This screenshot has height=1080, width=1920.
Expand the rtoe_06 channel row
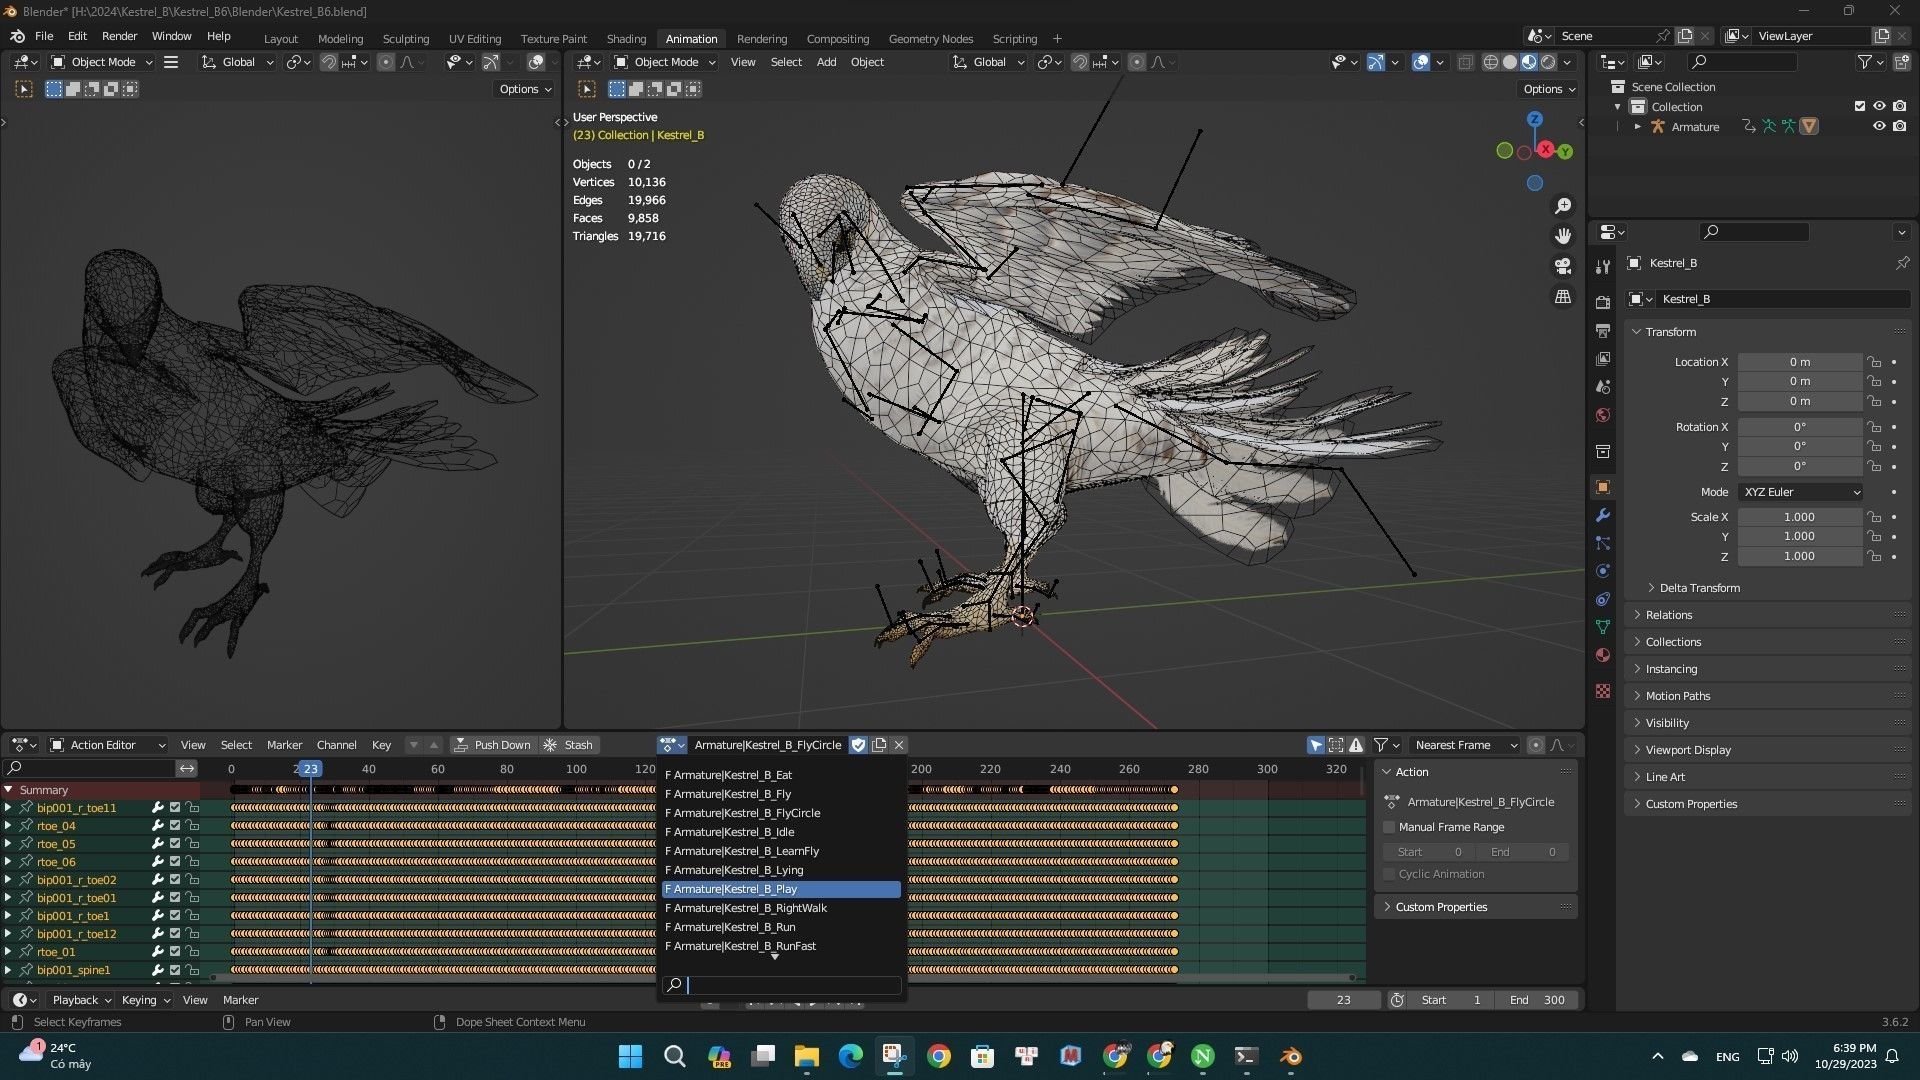click(8, 862)
